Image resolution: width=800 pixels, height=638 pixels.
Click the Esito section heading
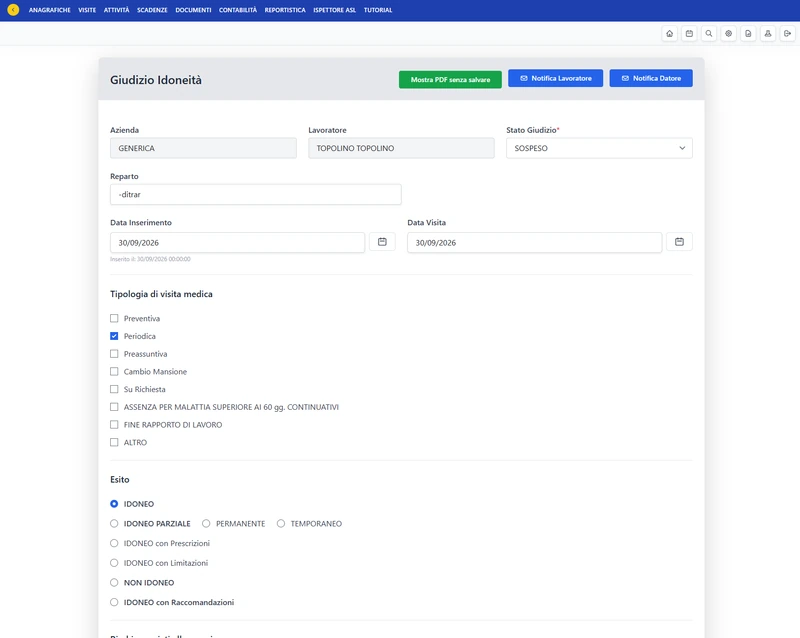(120, 479)
